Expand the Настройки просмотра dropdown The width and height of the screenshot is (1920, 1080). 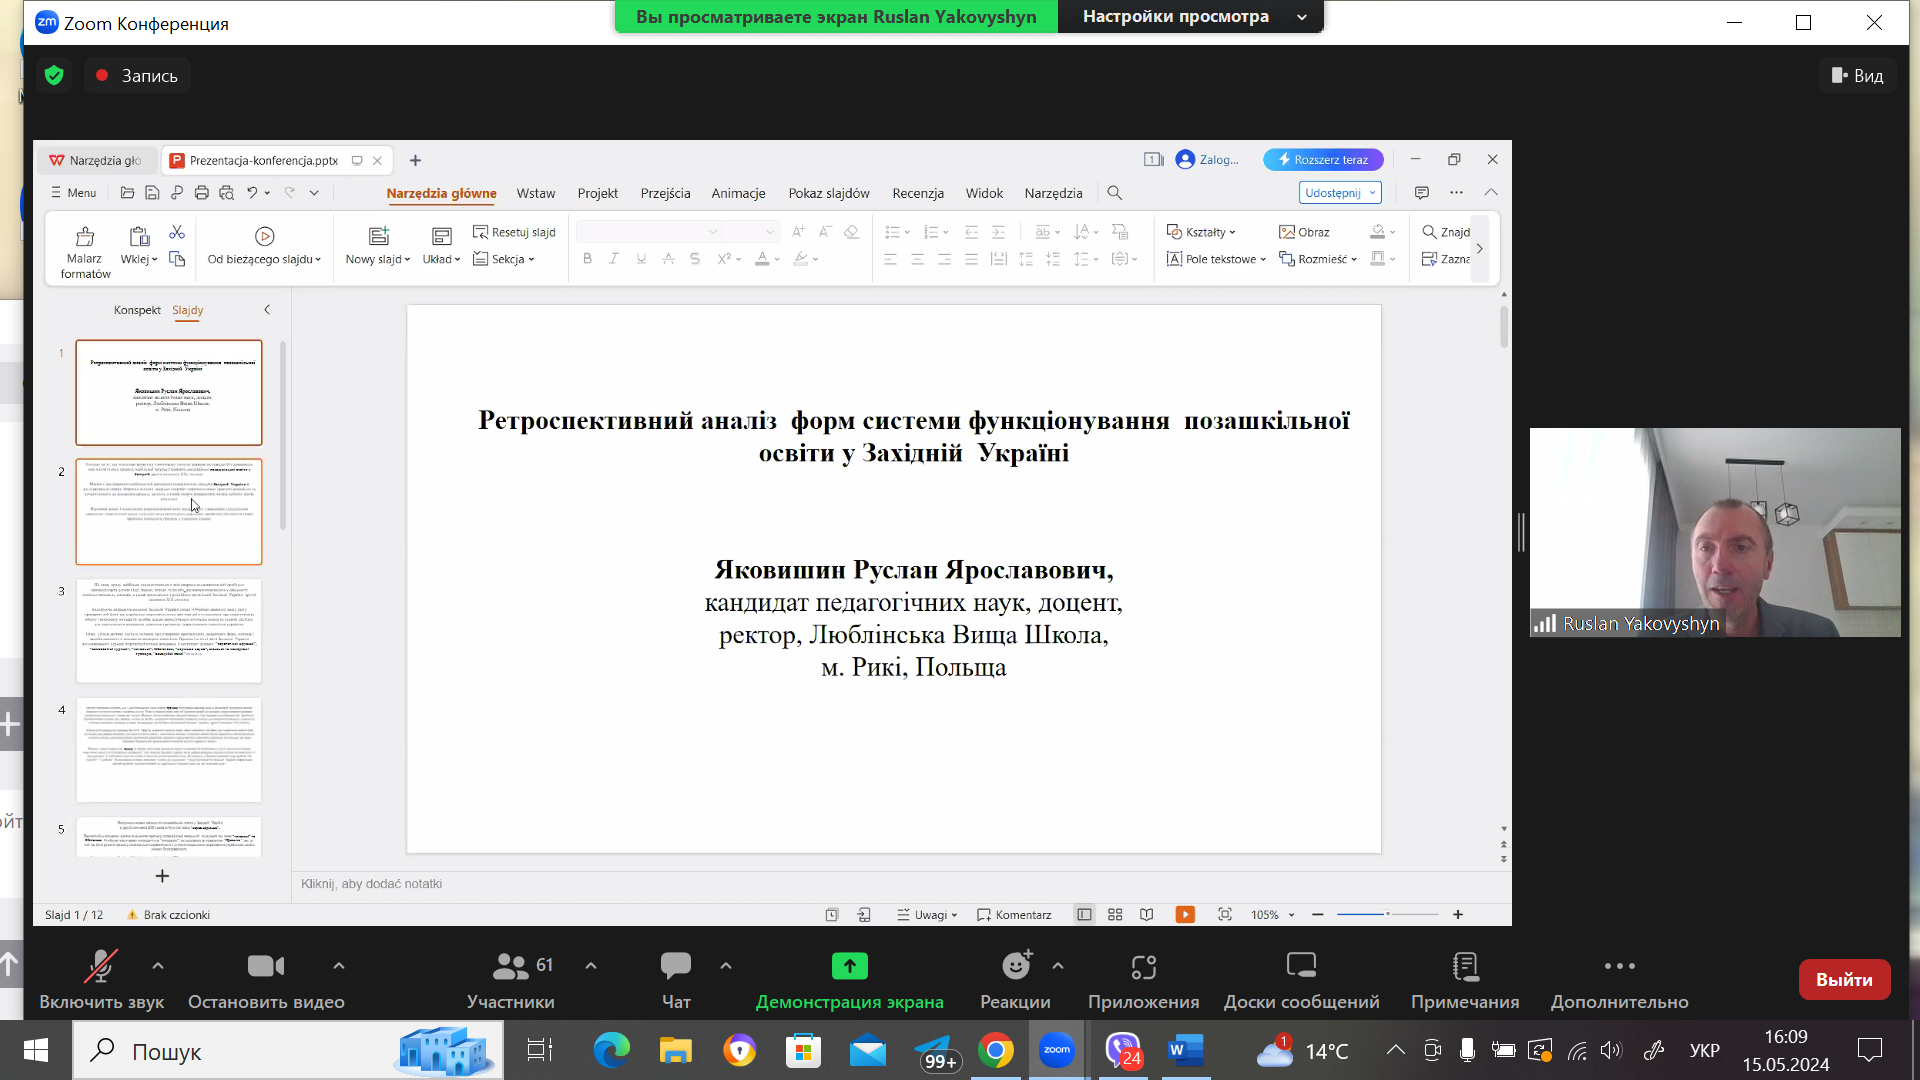(1301, 17)
